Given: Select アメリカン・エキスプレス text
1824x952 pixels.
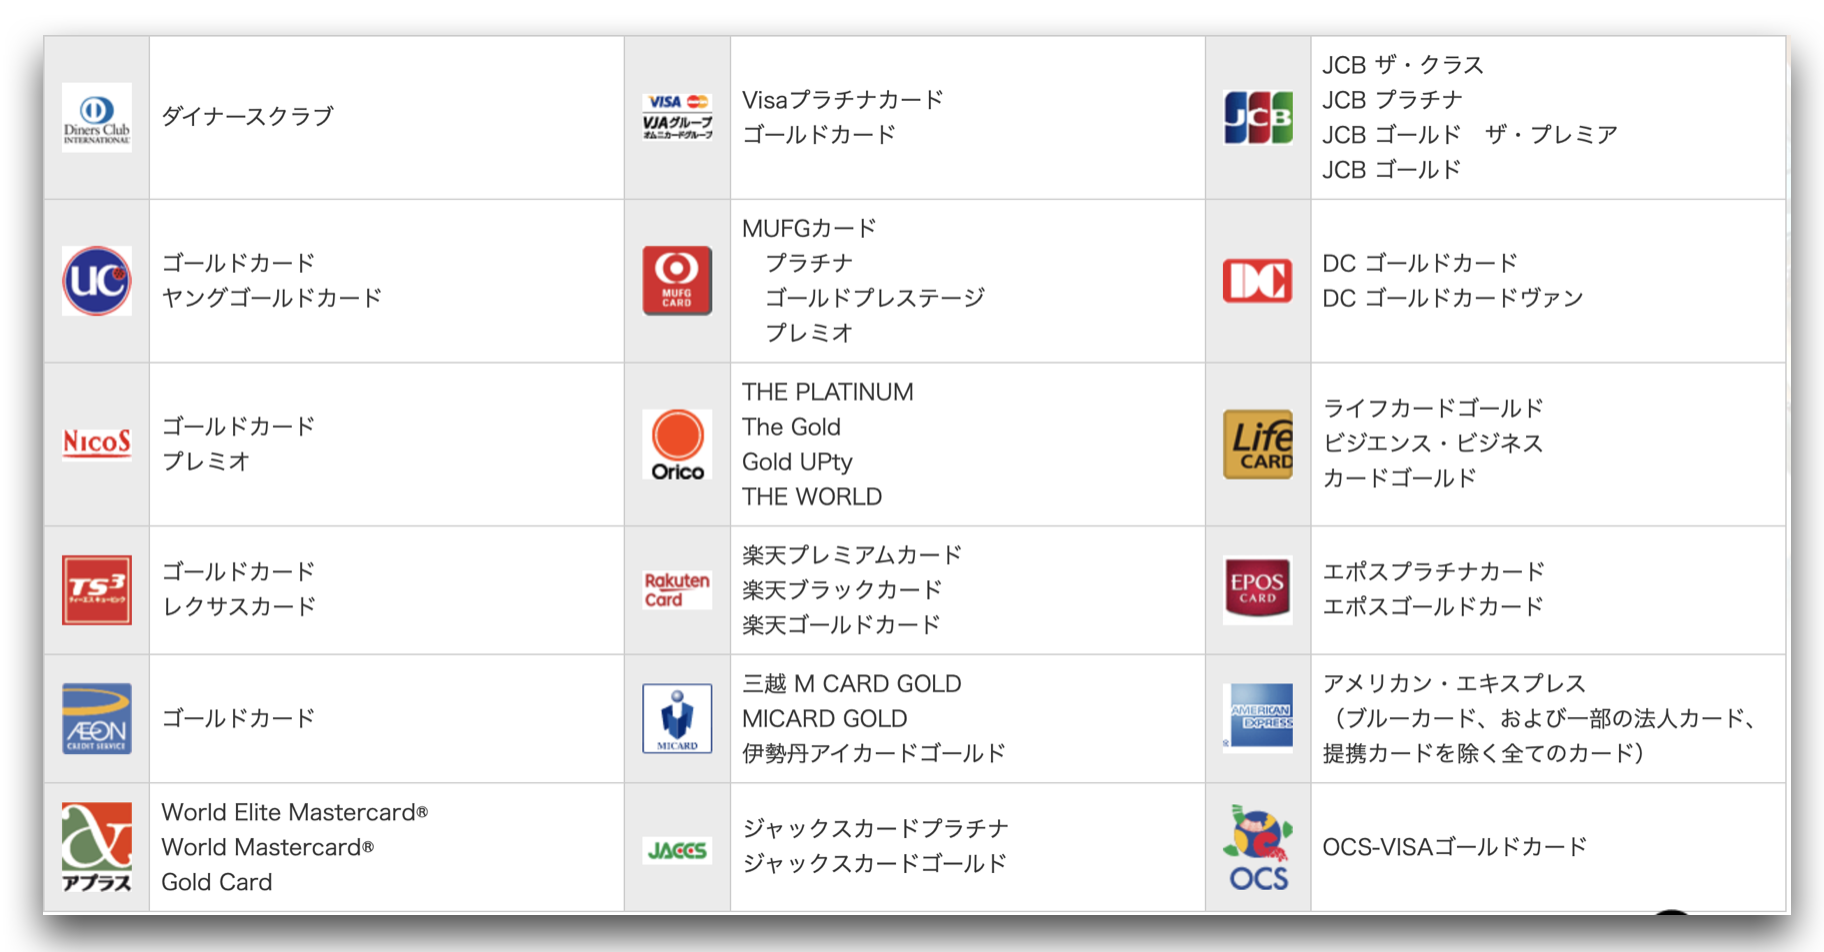Looking at the screenshot, I should [x=1454, y=684].
